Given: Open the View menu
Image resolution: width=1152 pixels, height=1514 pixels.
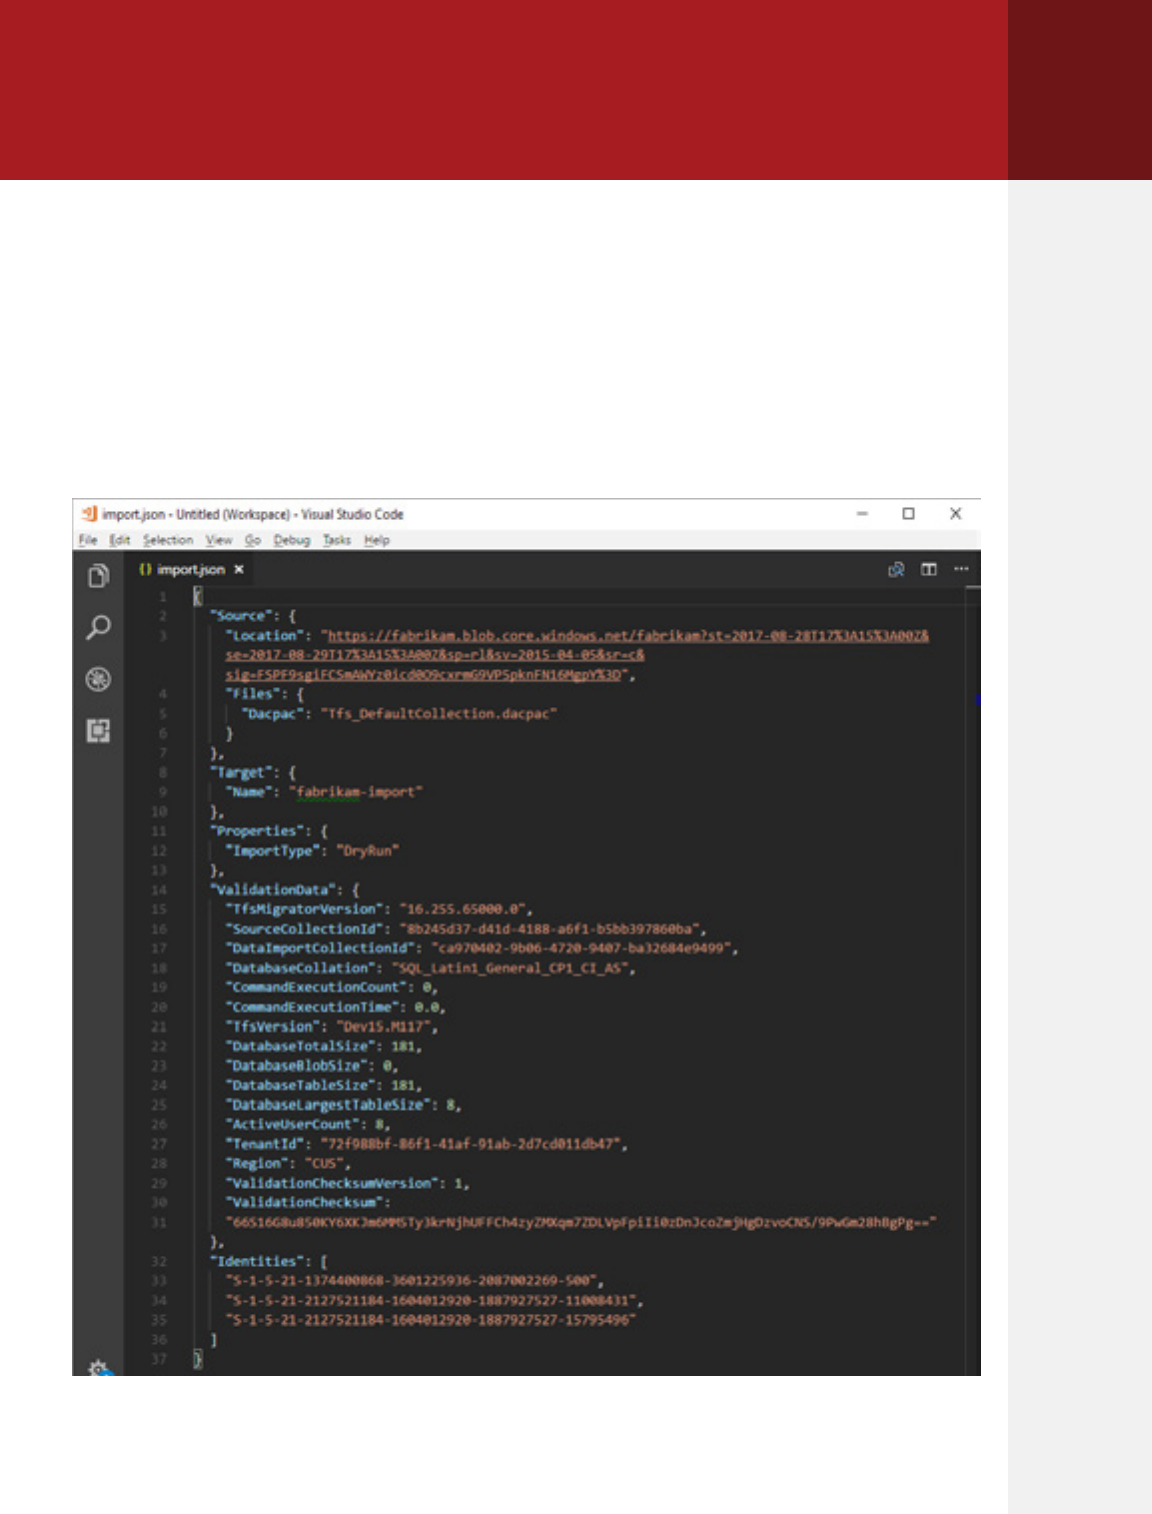Looking at the screenshot, I should [x=219, y=540].
